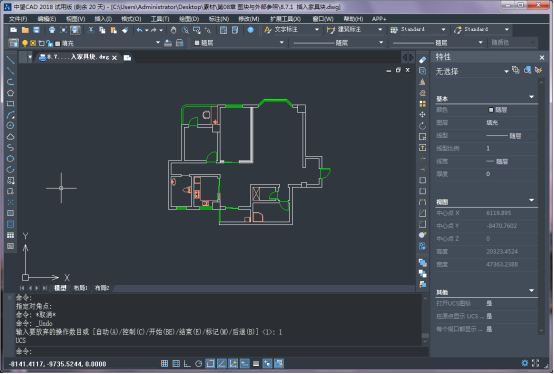Select the Line drawing tool
The height and width of the screenshot is (374, 554).
10,60
